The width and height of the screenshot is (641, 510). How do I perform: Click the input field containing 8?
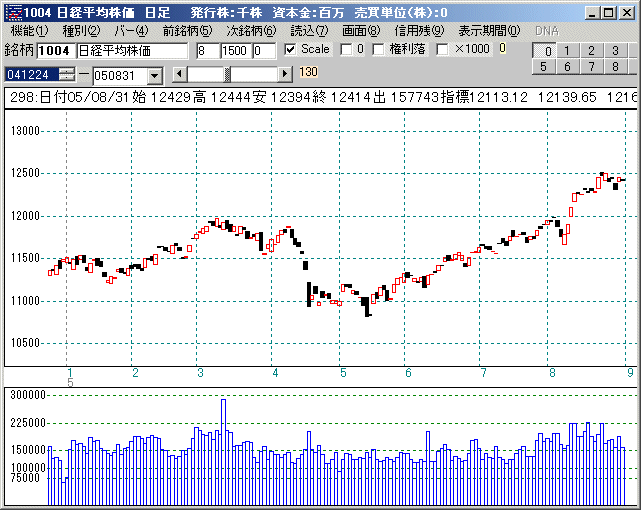[x=208, y=51]
